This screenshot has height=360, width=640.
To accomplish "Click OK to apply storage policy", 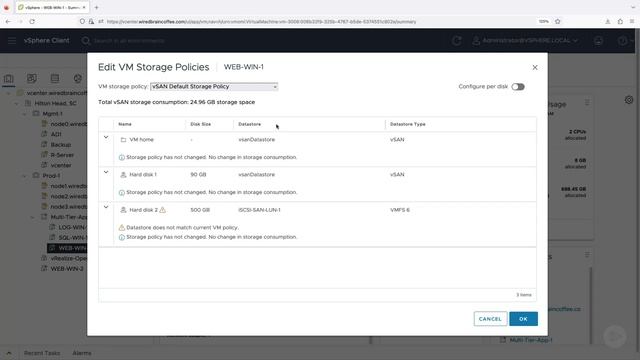I will click(x=523, y=319).
